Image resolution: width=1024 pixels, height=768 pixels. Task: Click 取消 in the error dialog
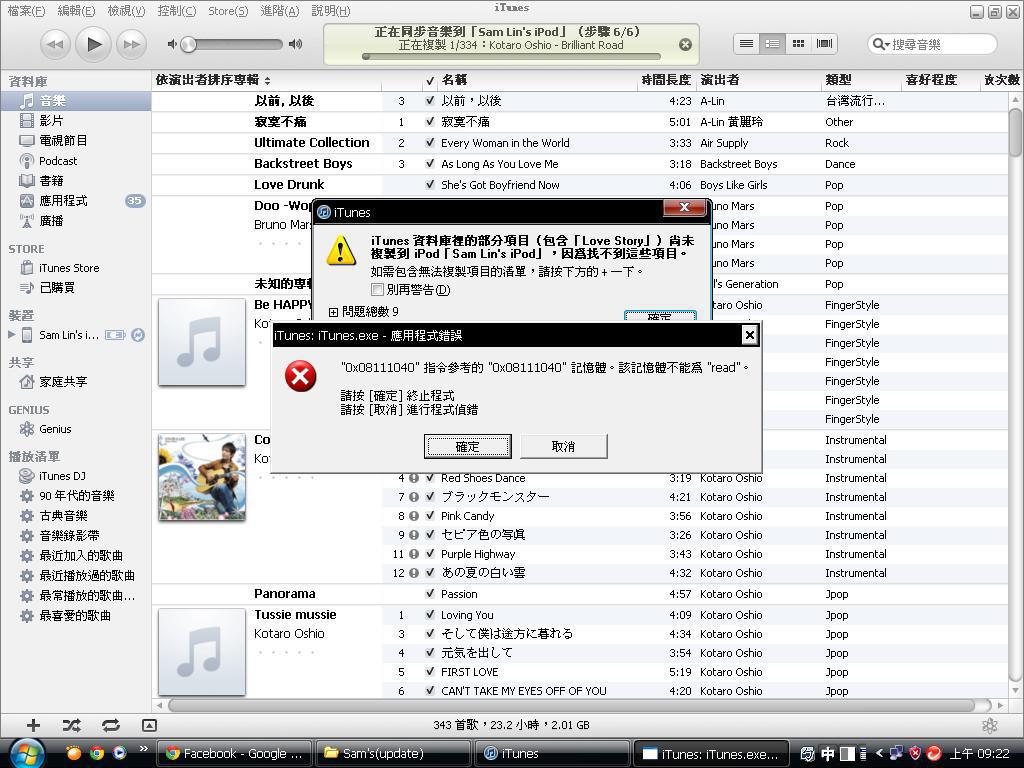coord(564,447)
